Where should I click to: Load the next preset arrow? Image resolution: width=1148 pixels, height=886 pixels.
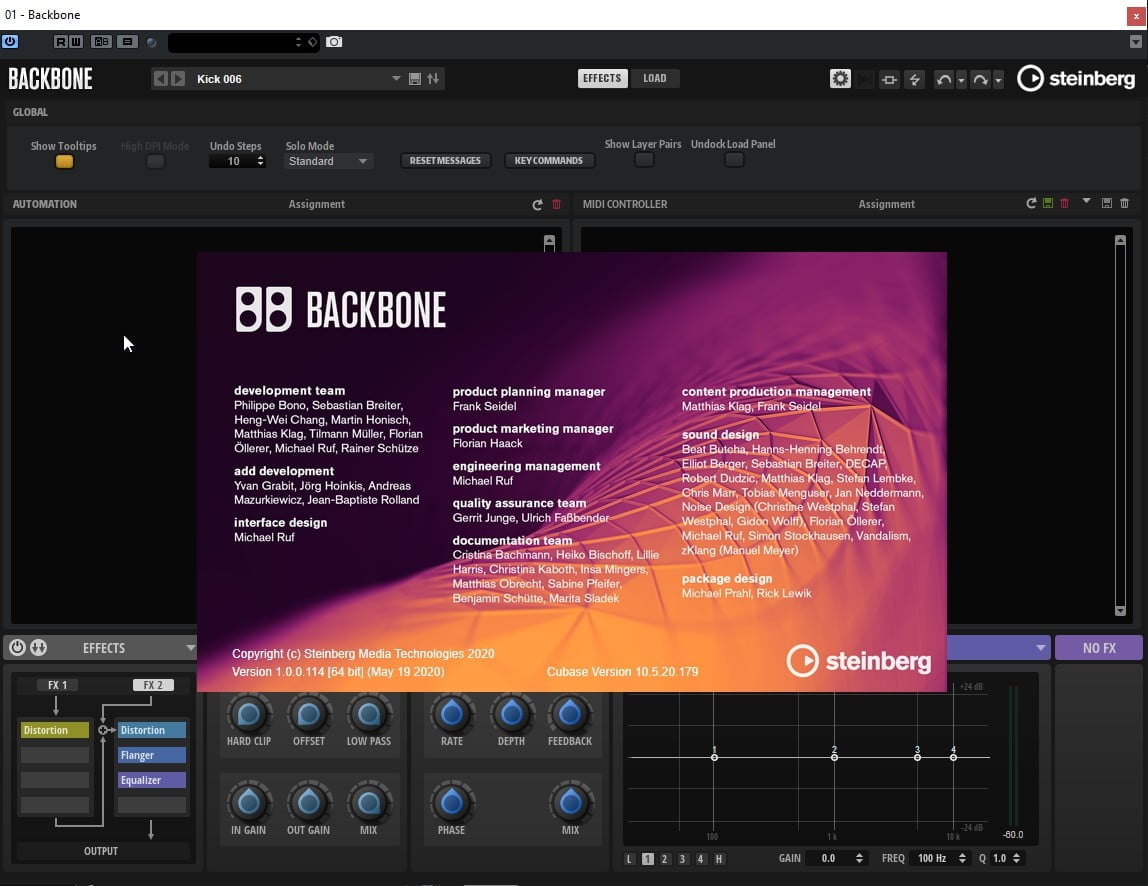pyautogui.click(x=178, y=78)
